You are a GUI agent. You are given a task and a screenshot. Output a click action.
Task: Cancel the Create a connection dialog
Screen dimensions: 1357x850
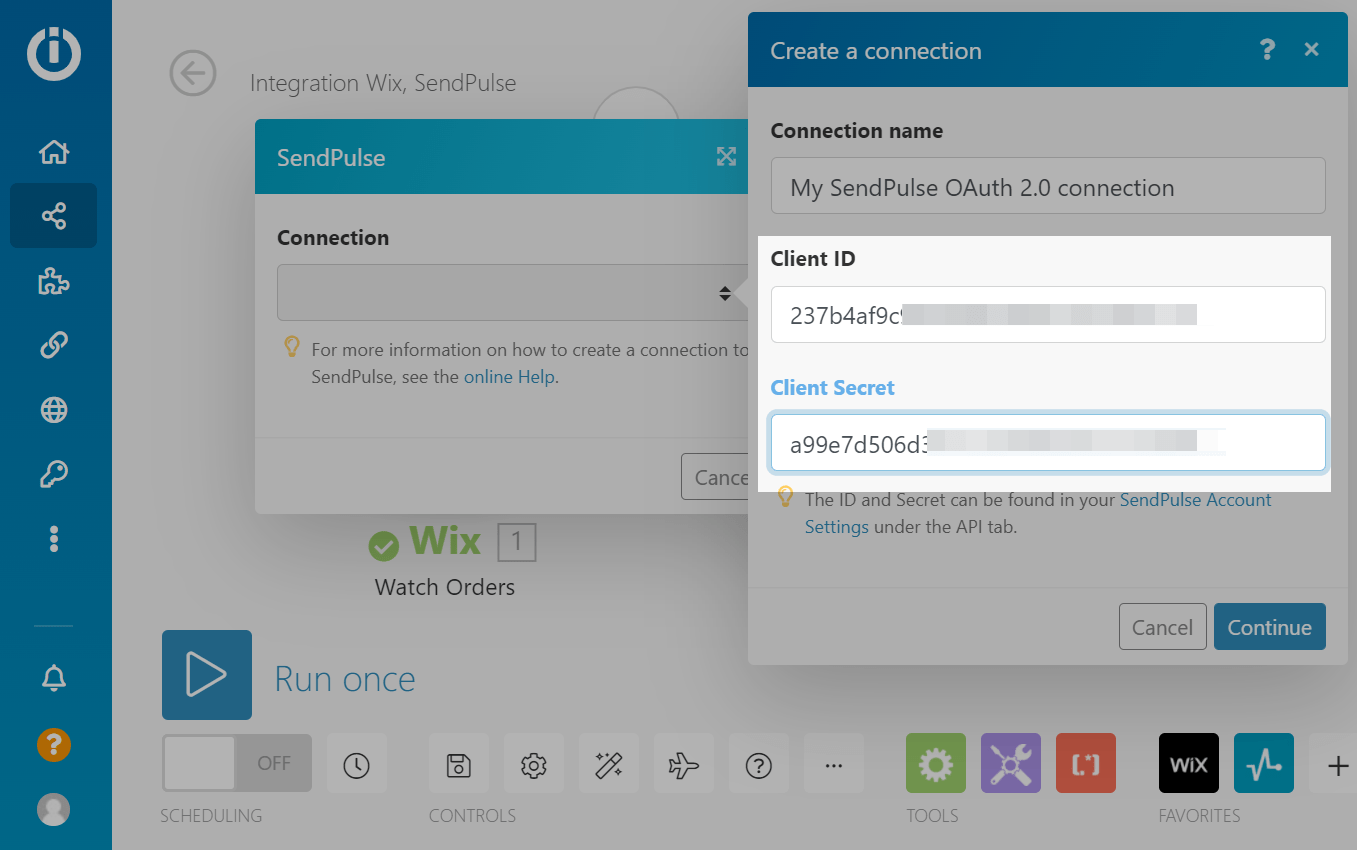tap(1162, 627)
